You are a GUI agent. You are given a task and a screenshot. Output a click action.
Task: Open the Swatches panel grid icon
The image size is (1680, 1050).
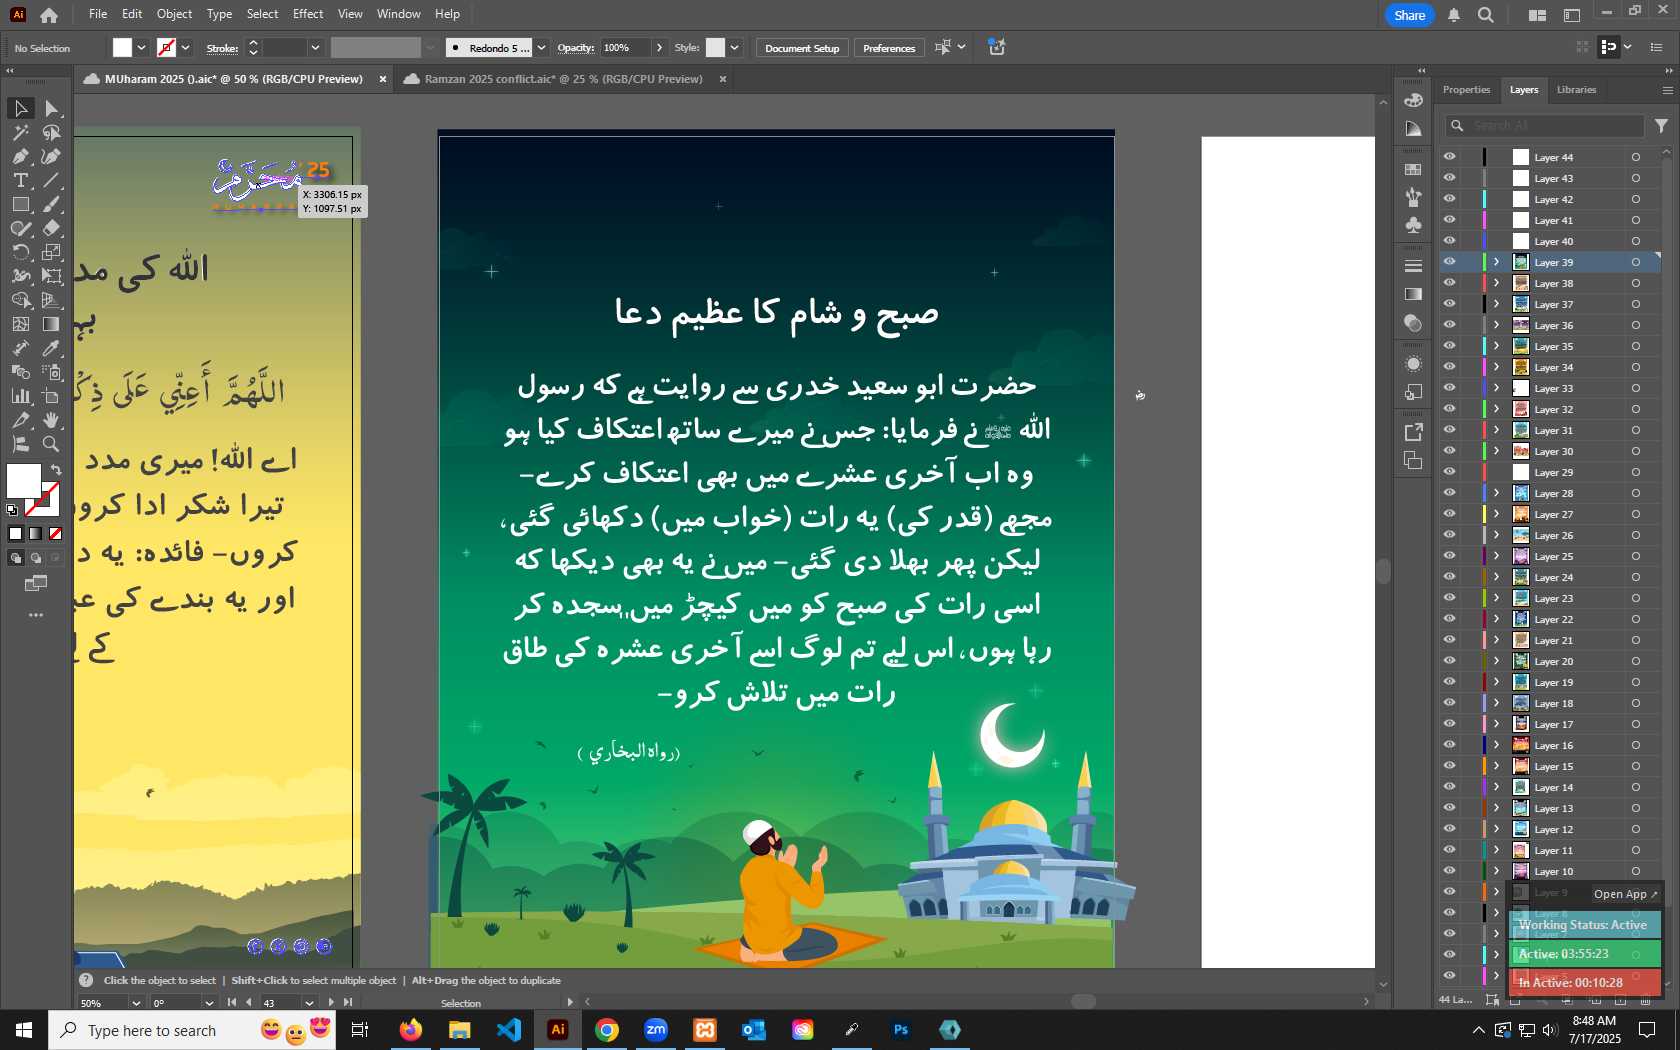[1413, 169]
